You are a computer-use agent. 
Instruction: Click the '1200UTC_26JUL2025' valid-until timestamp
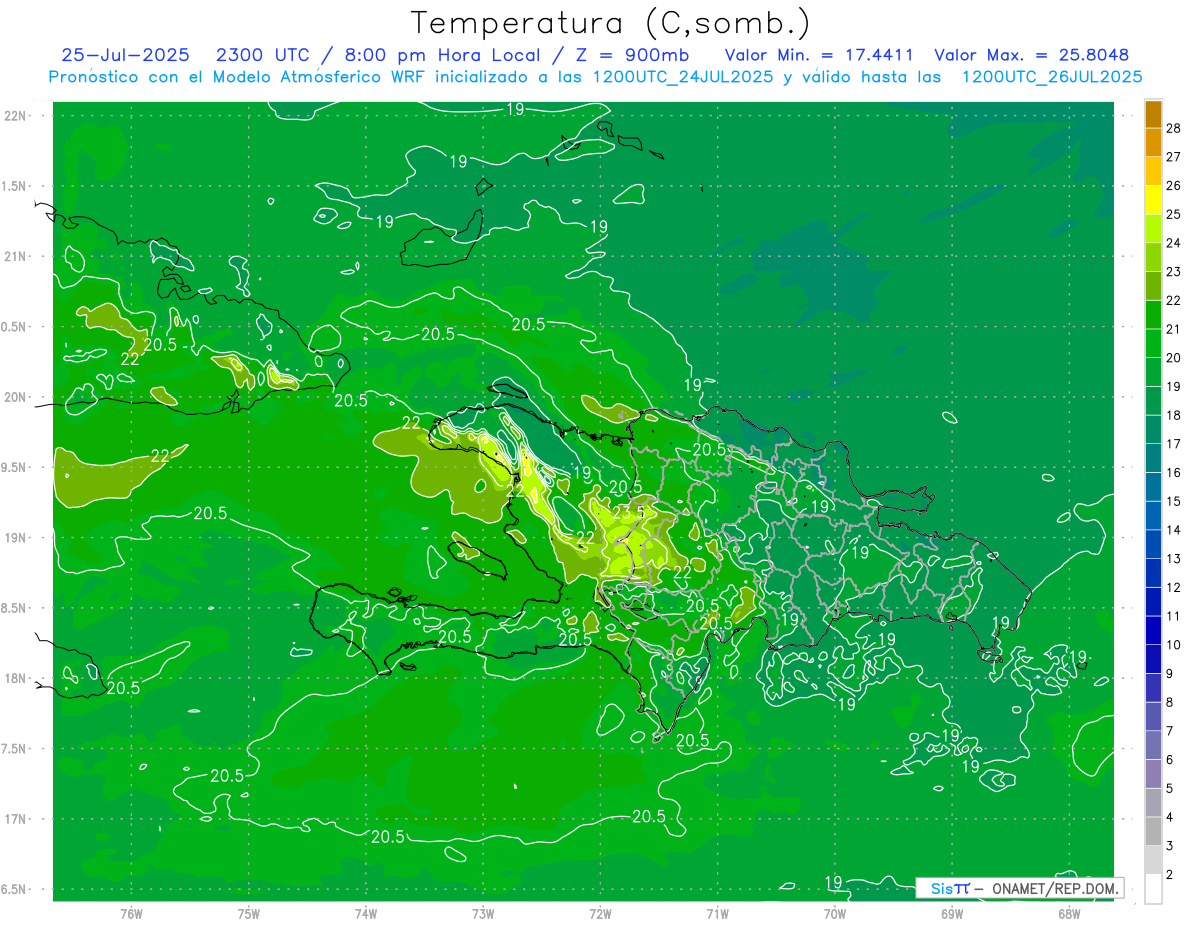(1051, 77)
